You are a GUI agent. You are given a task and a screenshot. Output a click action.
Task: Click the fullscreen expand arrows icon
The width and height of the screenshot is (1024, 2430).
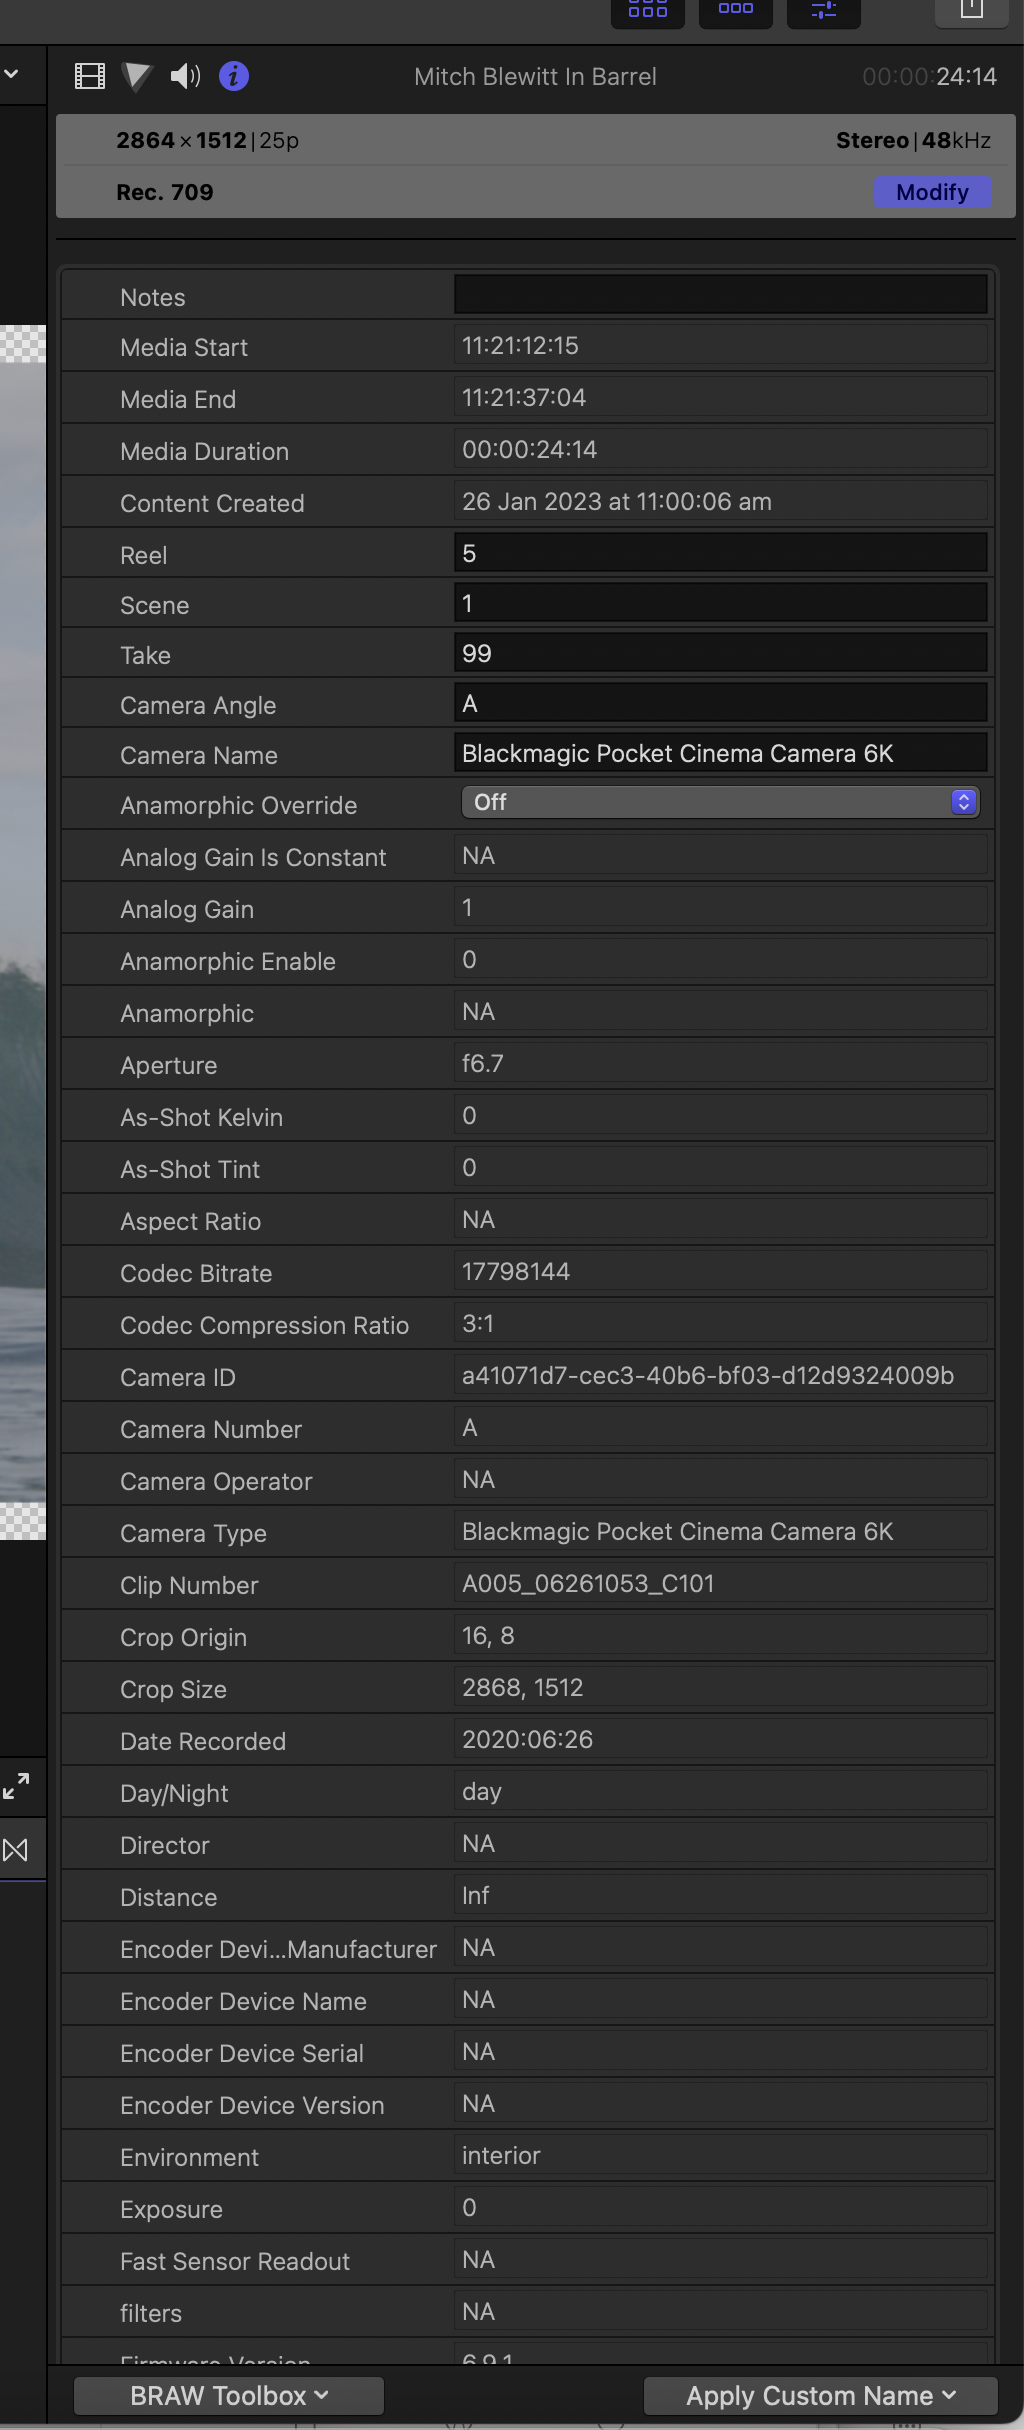click(x=16, y=1786)
